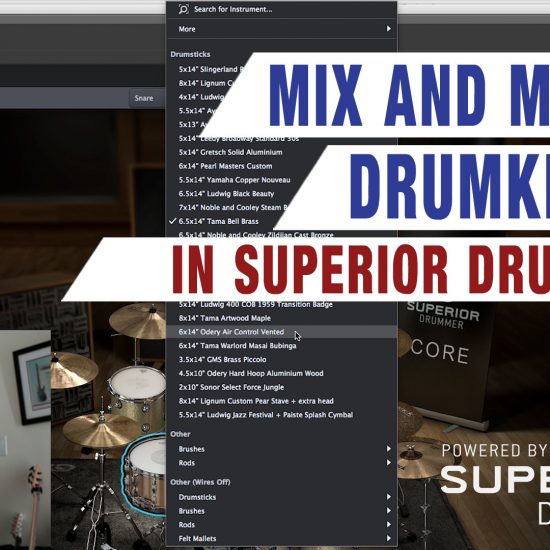This screenshot has width=550, height=550.
Task: Pick 3.5x14" GMS Brass Piccolo
Action: (222, 360)
